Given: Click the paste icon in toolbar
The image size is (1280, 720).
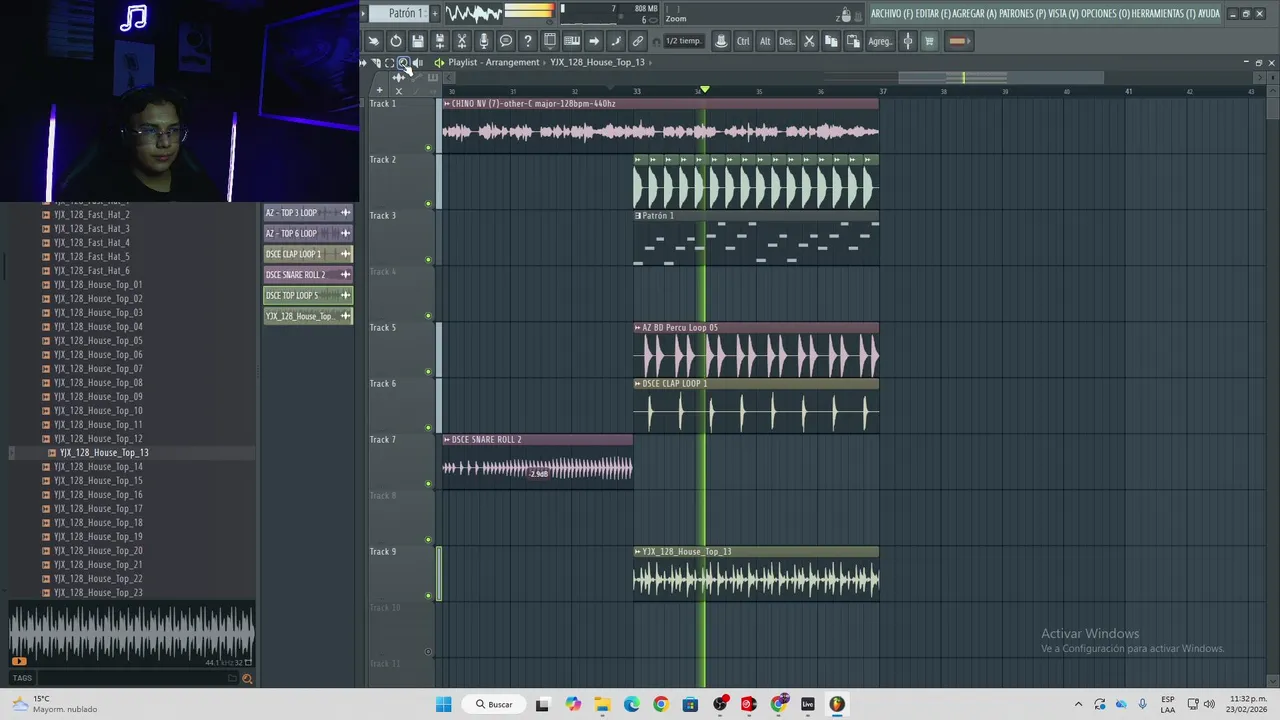Looking at the screenshot, I should 853,41.
